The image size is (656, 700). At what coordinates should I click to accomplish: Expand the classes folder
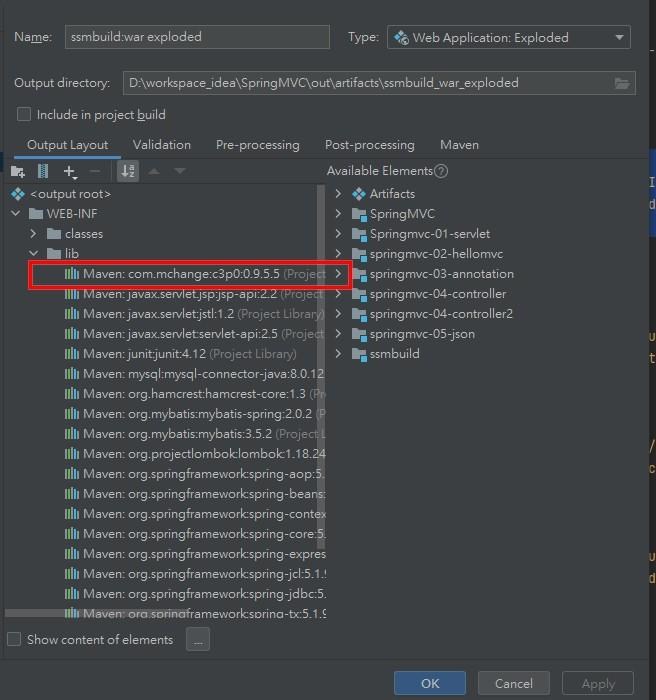[x=35, y=234]
